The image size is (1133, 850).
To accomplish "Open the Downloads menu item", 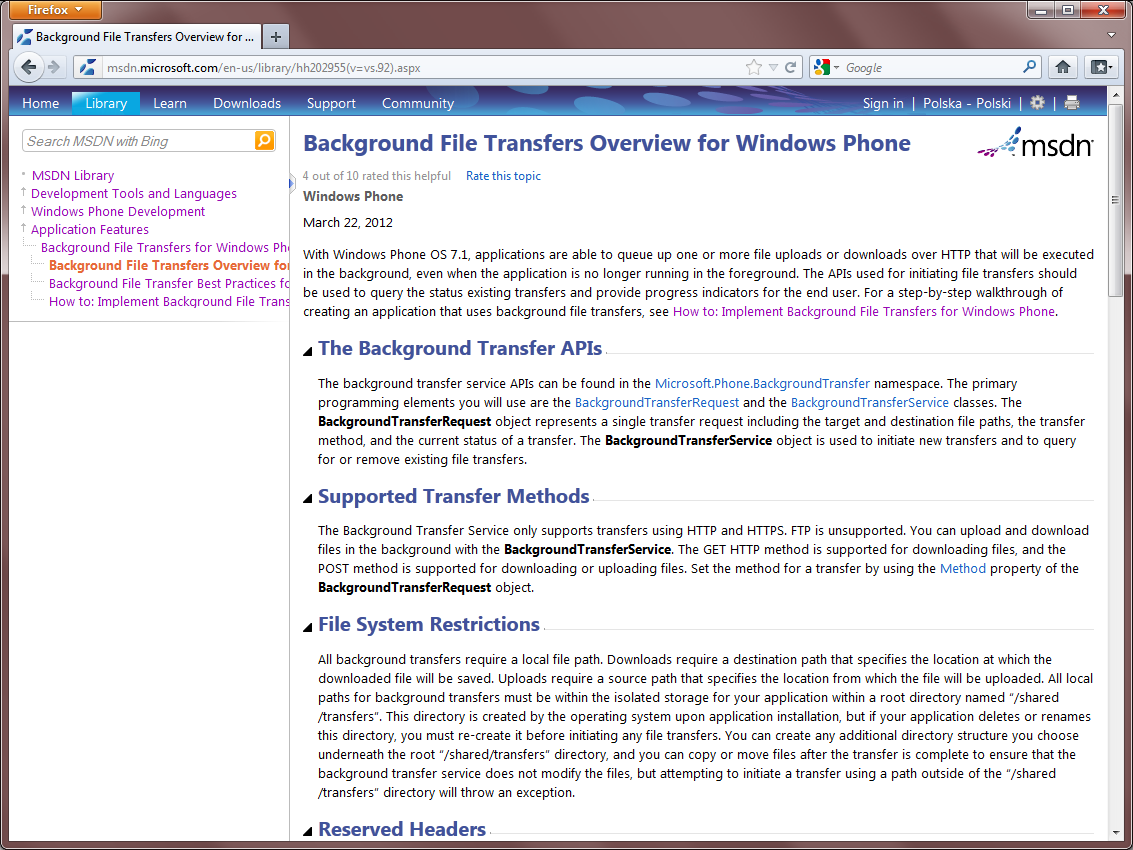I will [x=246, y=103].
